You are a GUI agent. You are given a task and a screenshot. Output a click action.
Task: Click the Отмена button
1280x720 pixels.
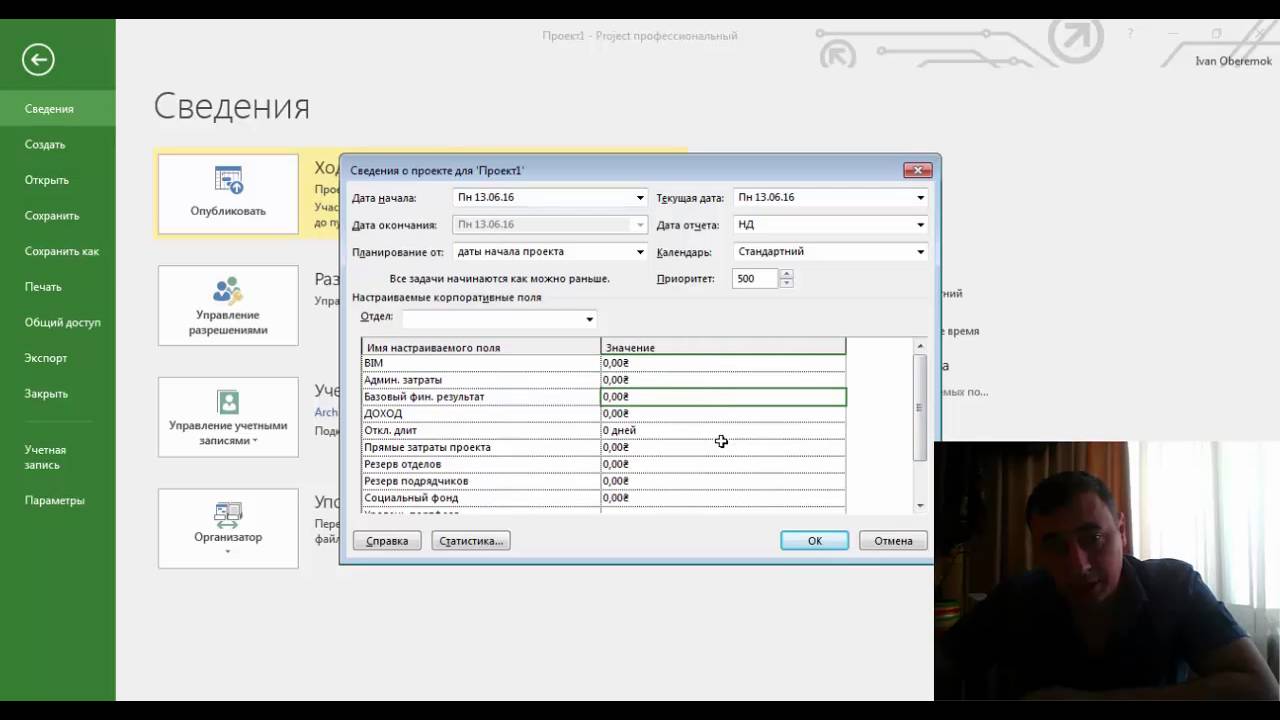893,541
